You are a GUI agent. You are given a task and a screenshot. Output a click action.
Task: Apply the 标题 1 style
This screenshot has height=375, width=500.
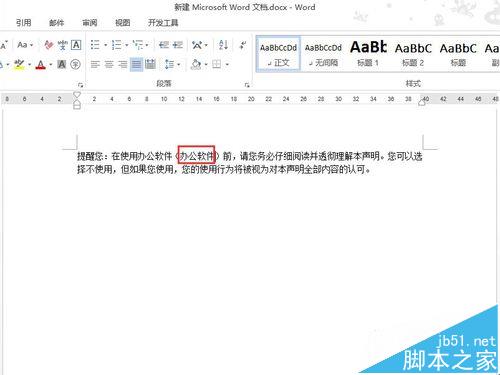coord(368,54)
